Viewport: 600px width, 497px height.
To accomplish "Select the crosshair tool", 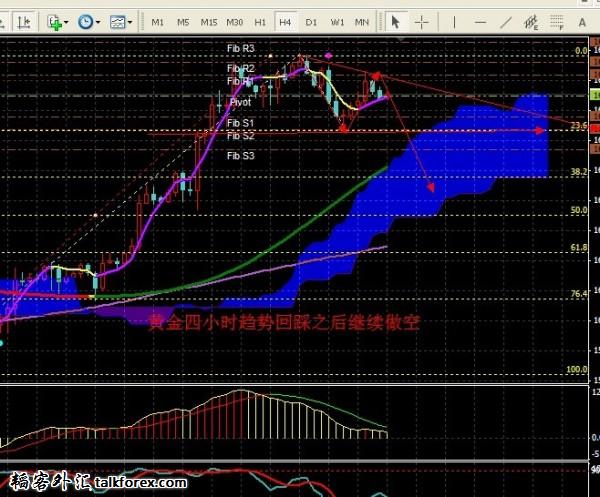I will (423, 21).
